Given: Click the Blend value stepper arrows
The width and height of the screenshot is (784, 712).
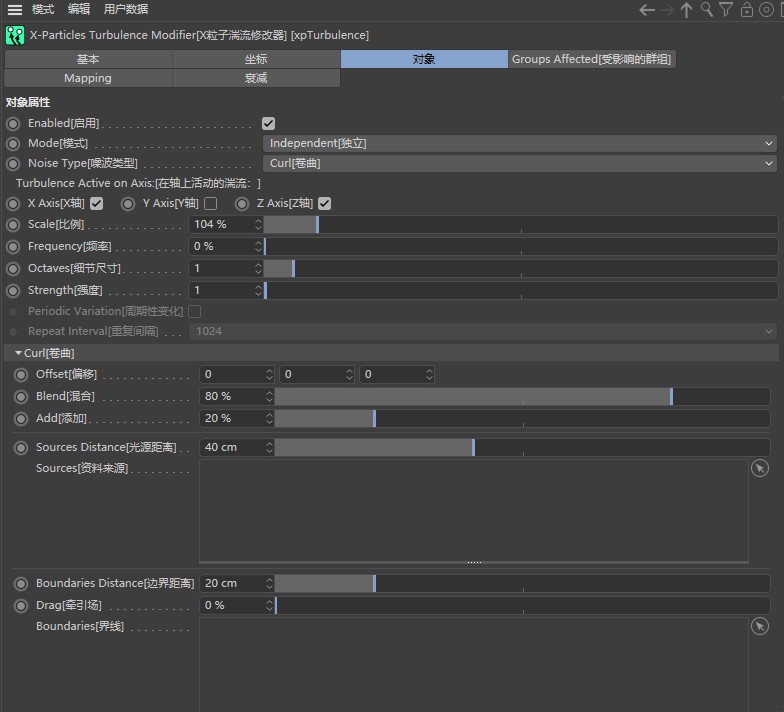Looking at the screenshot, I should coord(269,396).
